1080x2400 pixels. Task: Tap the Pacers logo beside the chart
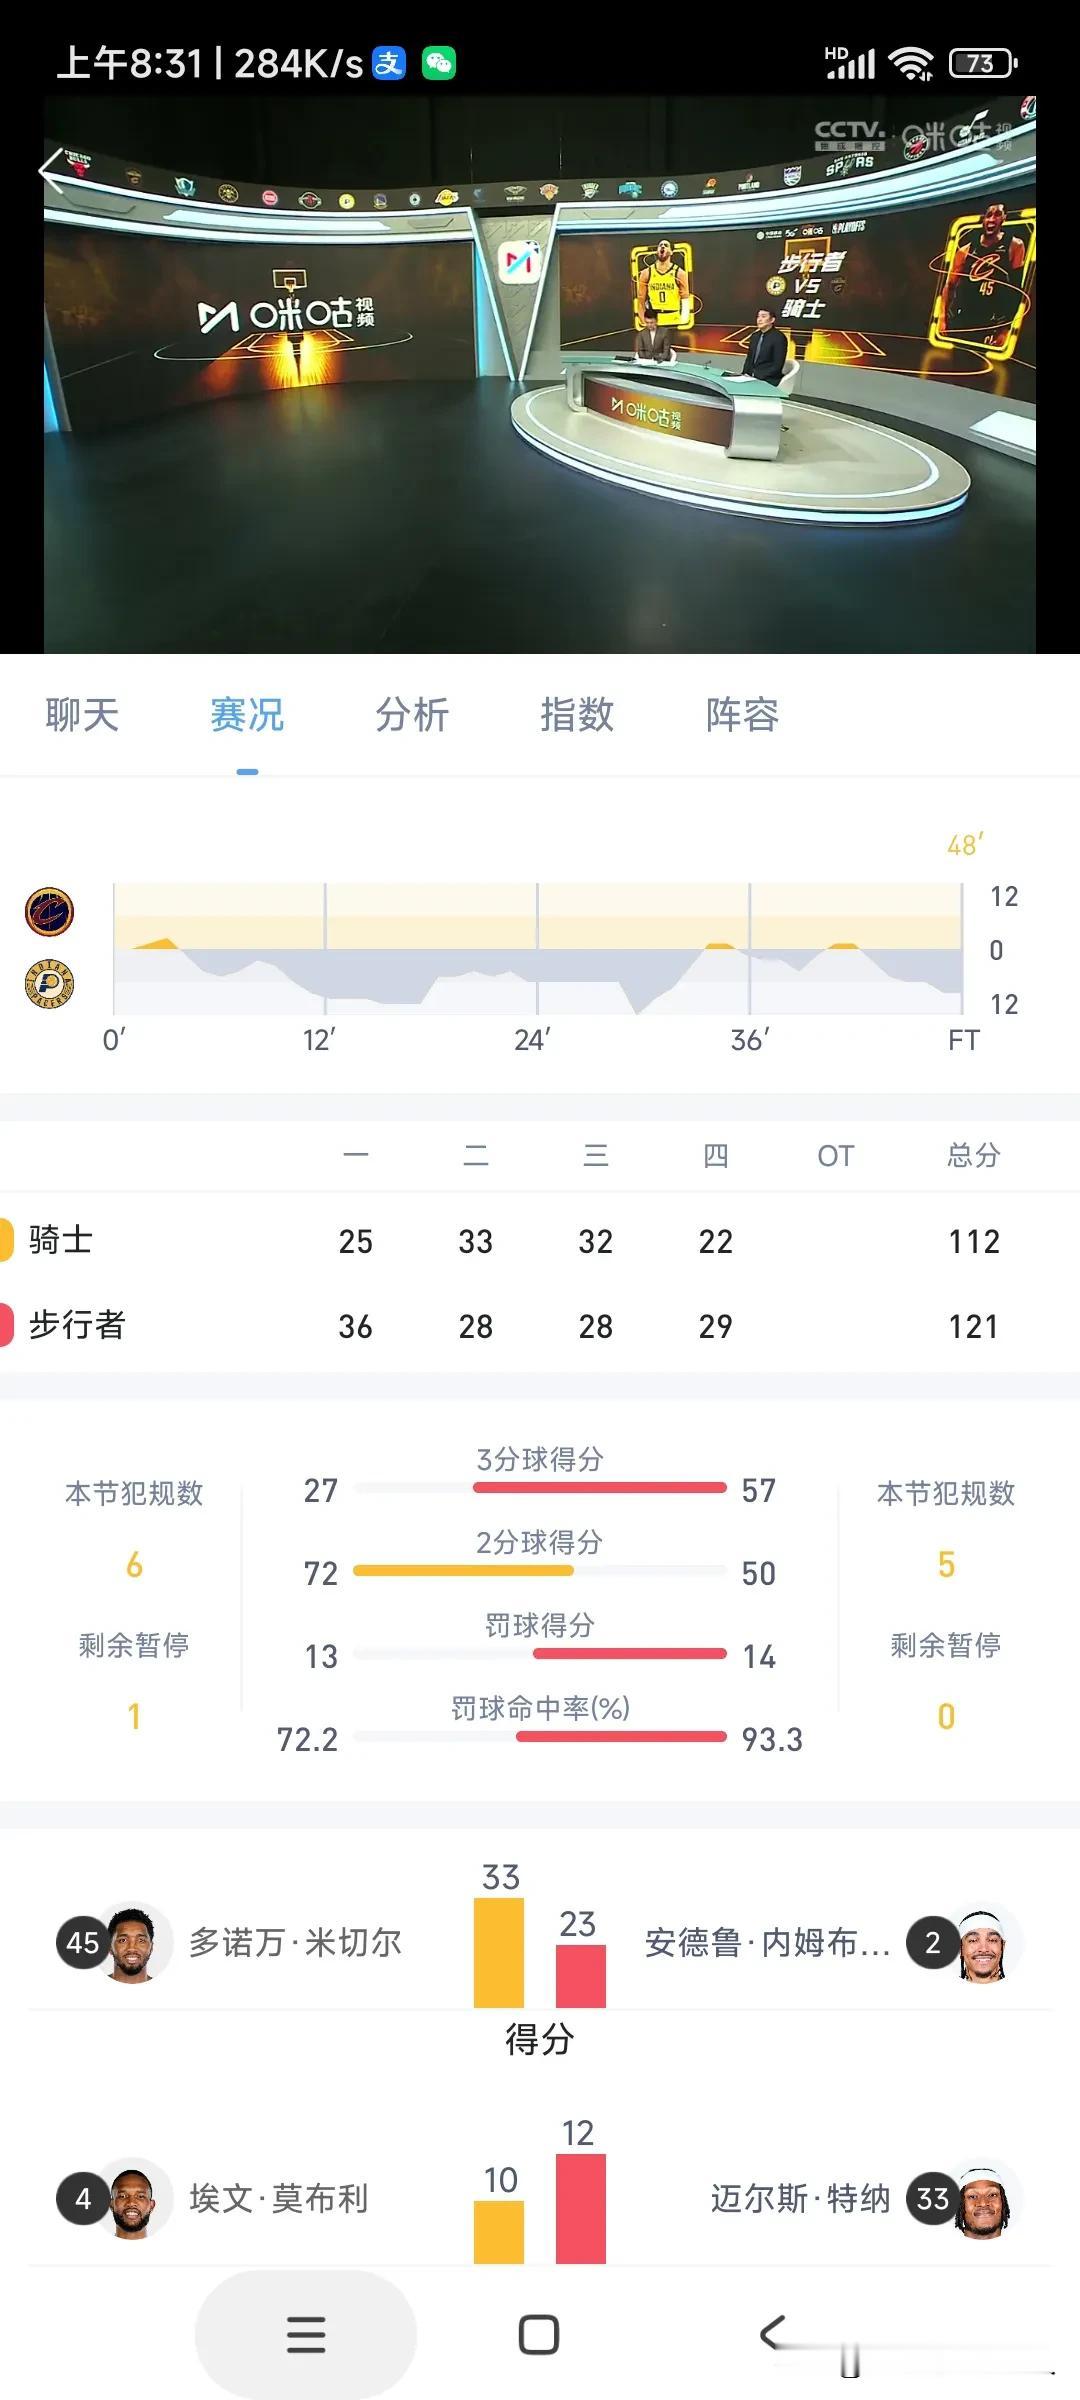tap(49, 984)
